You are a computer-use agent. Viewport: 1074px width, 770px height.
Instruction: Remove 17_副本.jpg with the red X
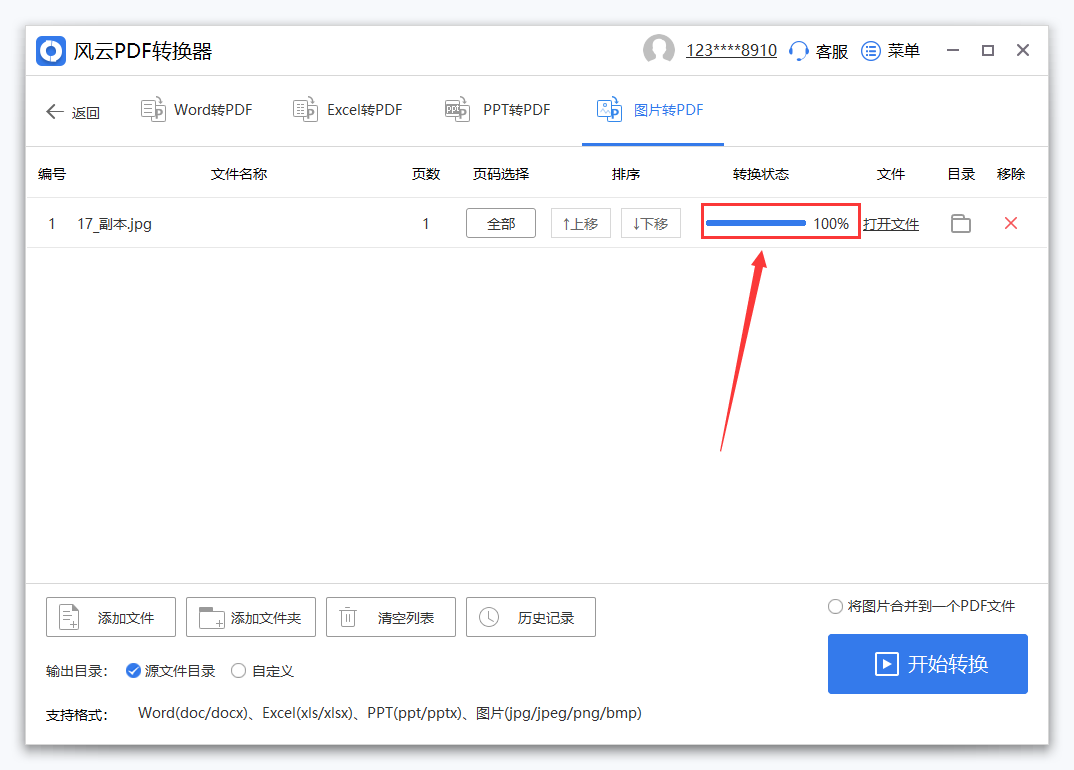point(1011,223)
